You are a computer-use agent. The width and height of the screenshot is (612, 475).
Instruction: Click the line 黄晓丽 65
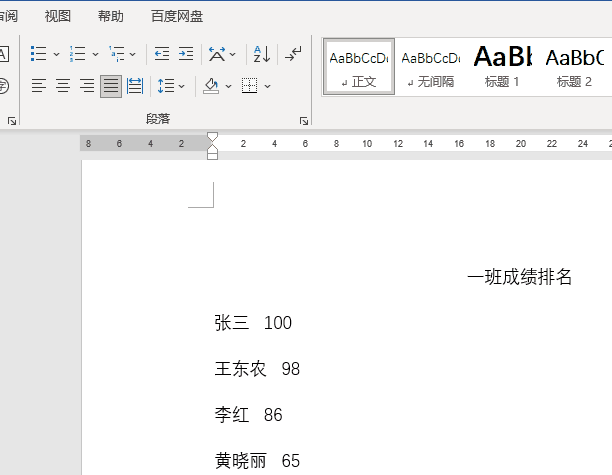pyautogui.click(x=257, y=461)
